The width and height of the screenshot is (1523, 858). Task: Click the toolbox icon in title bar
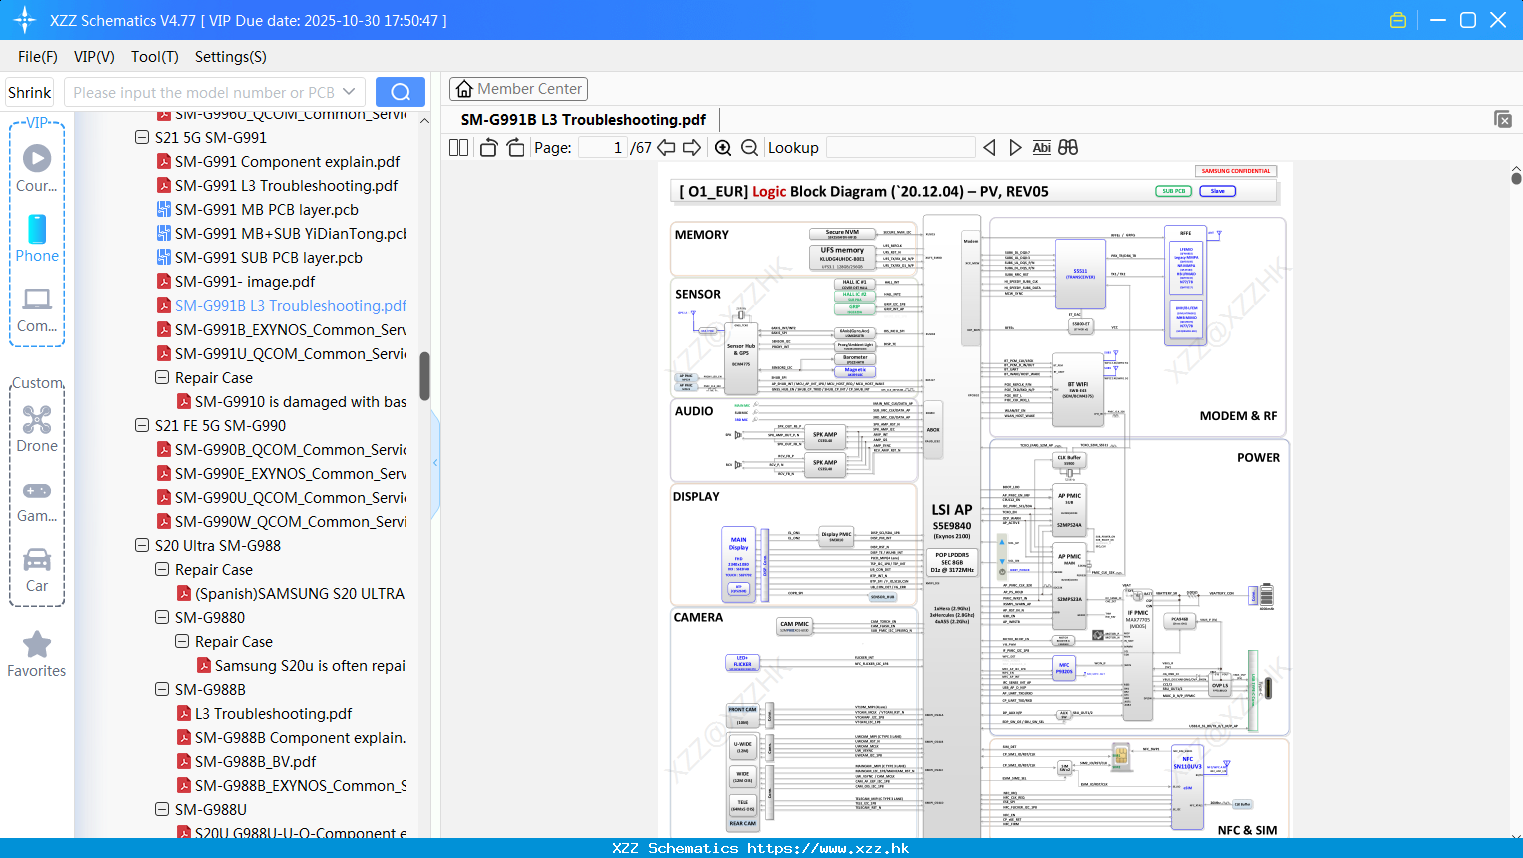click(1398, 20)
